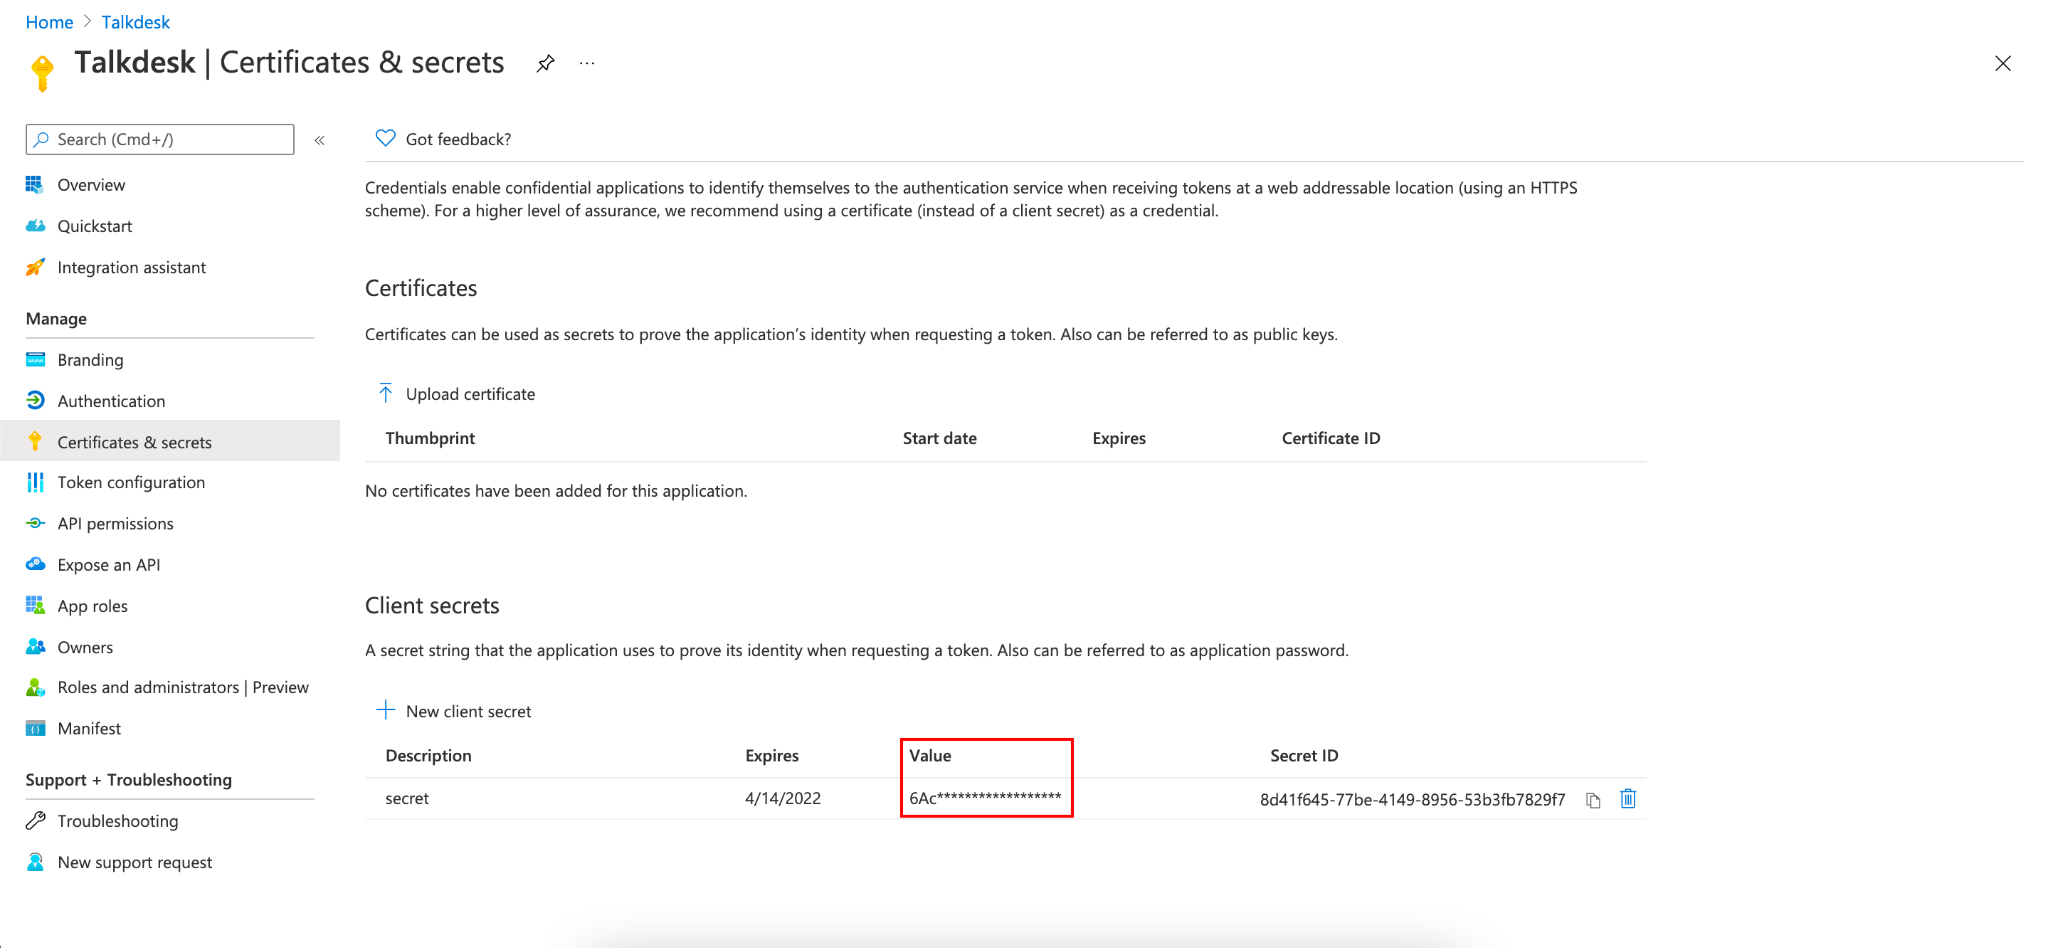2048x948 pixels.
Task: Click the Client secrets section heading
Action: click(x=432, y=606)
